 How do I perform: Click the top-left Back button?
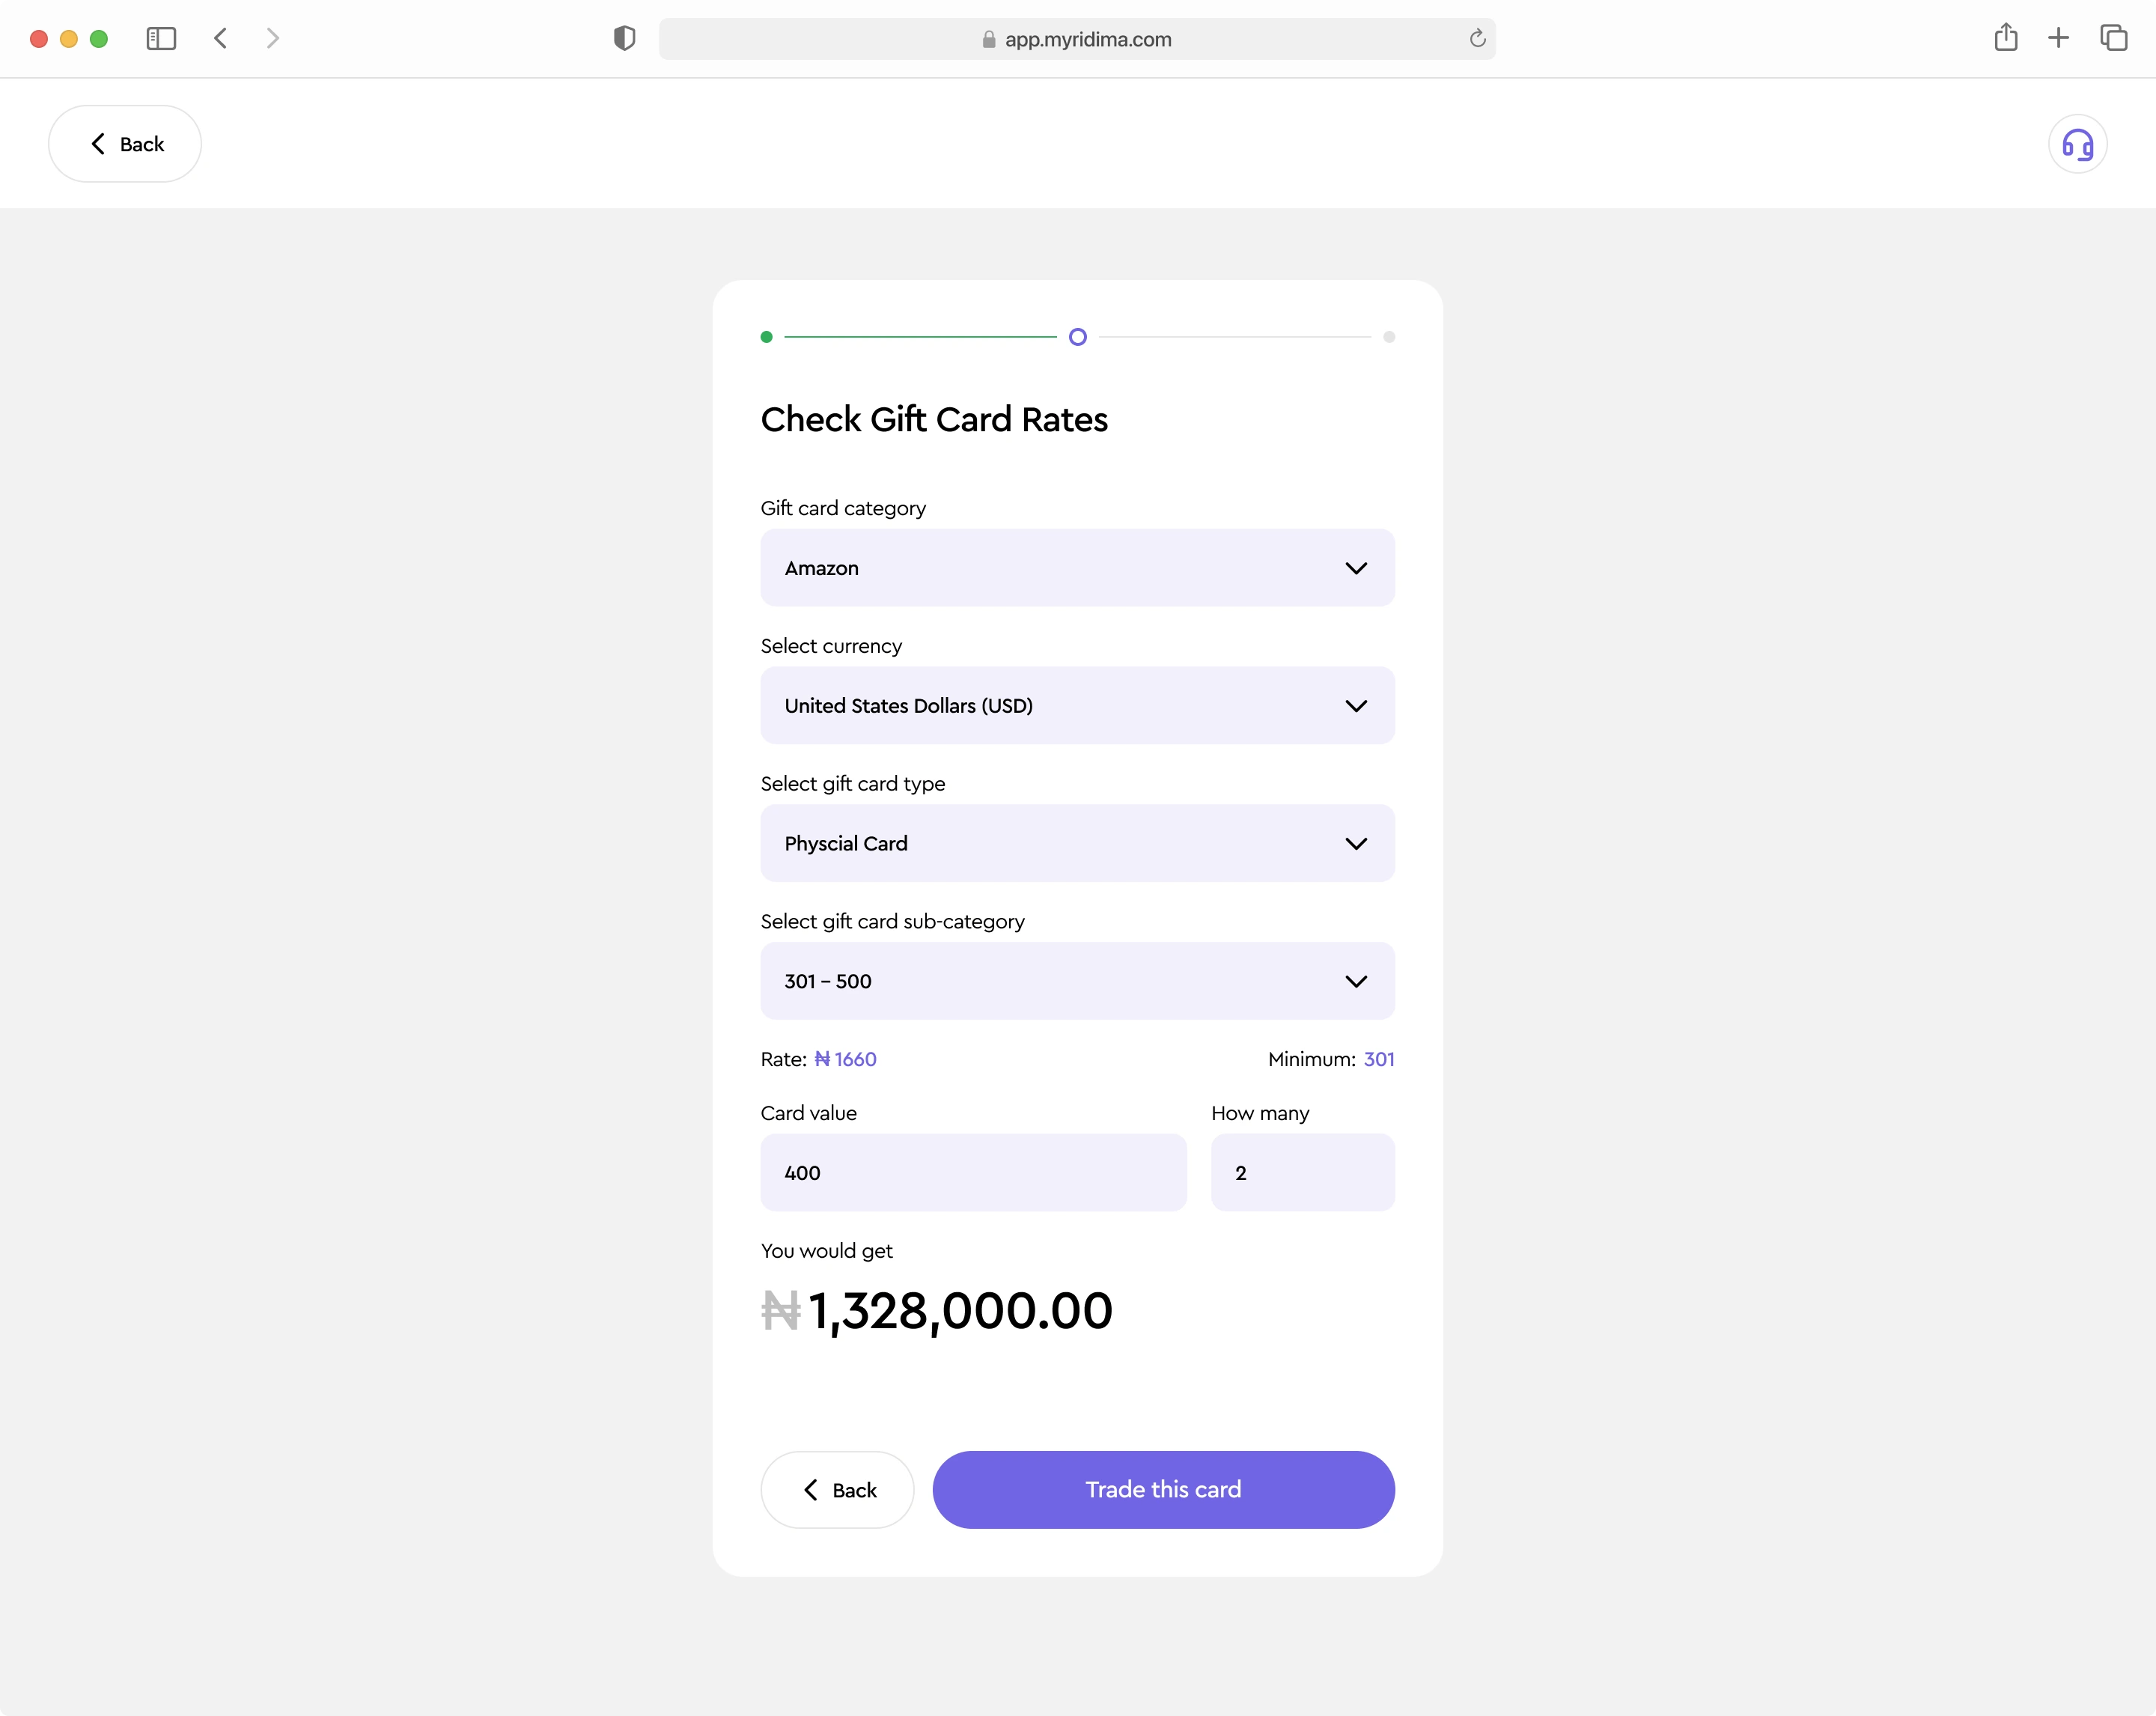tap(125, 144)
